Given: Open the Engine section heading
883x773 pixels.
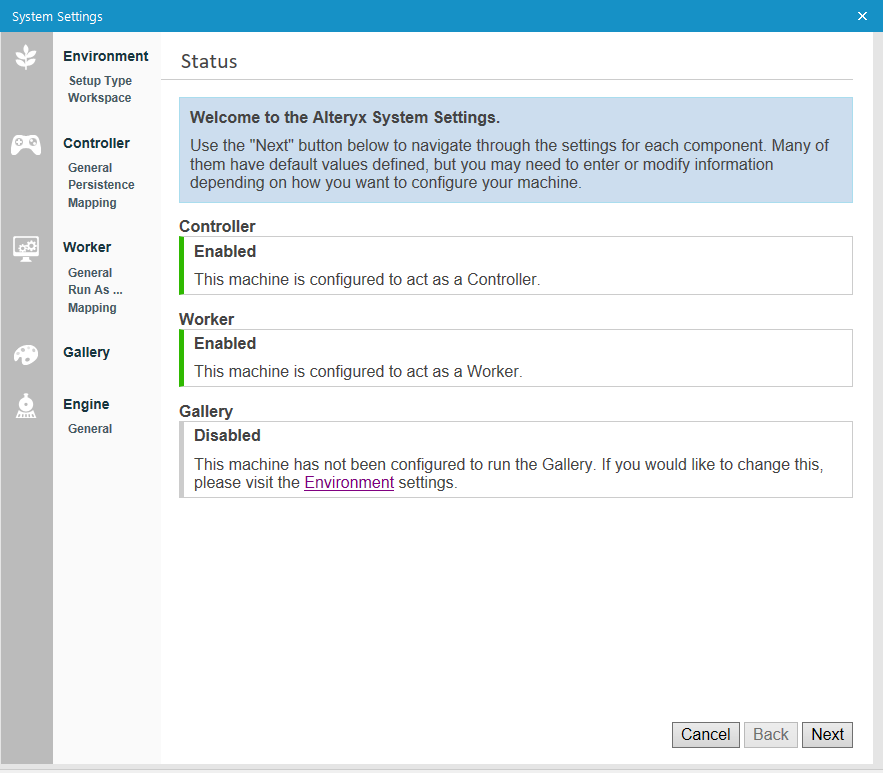Looking at the screenshot, I should pos(86,404).
